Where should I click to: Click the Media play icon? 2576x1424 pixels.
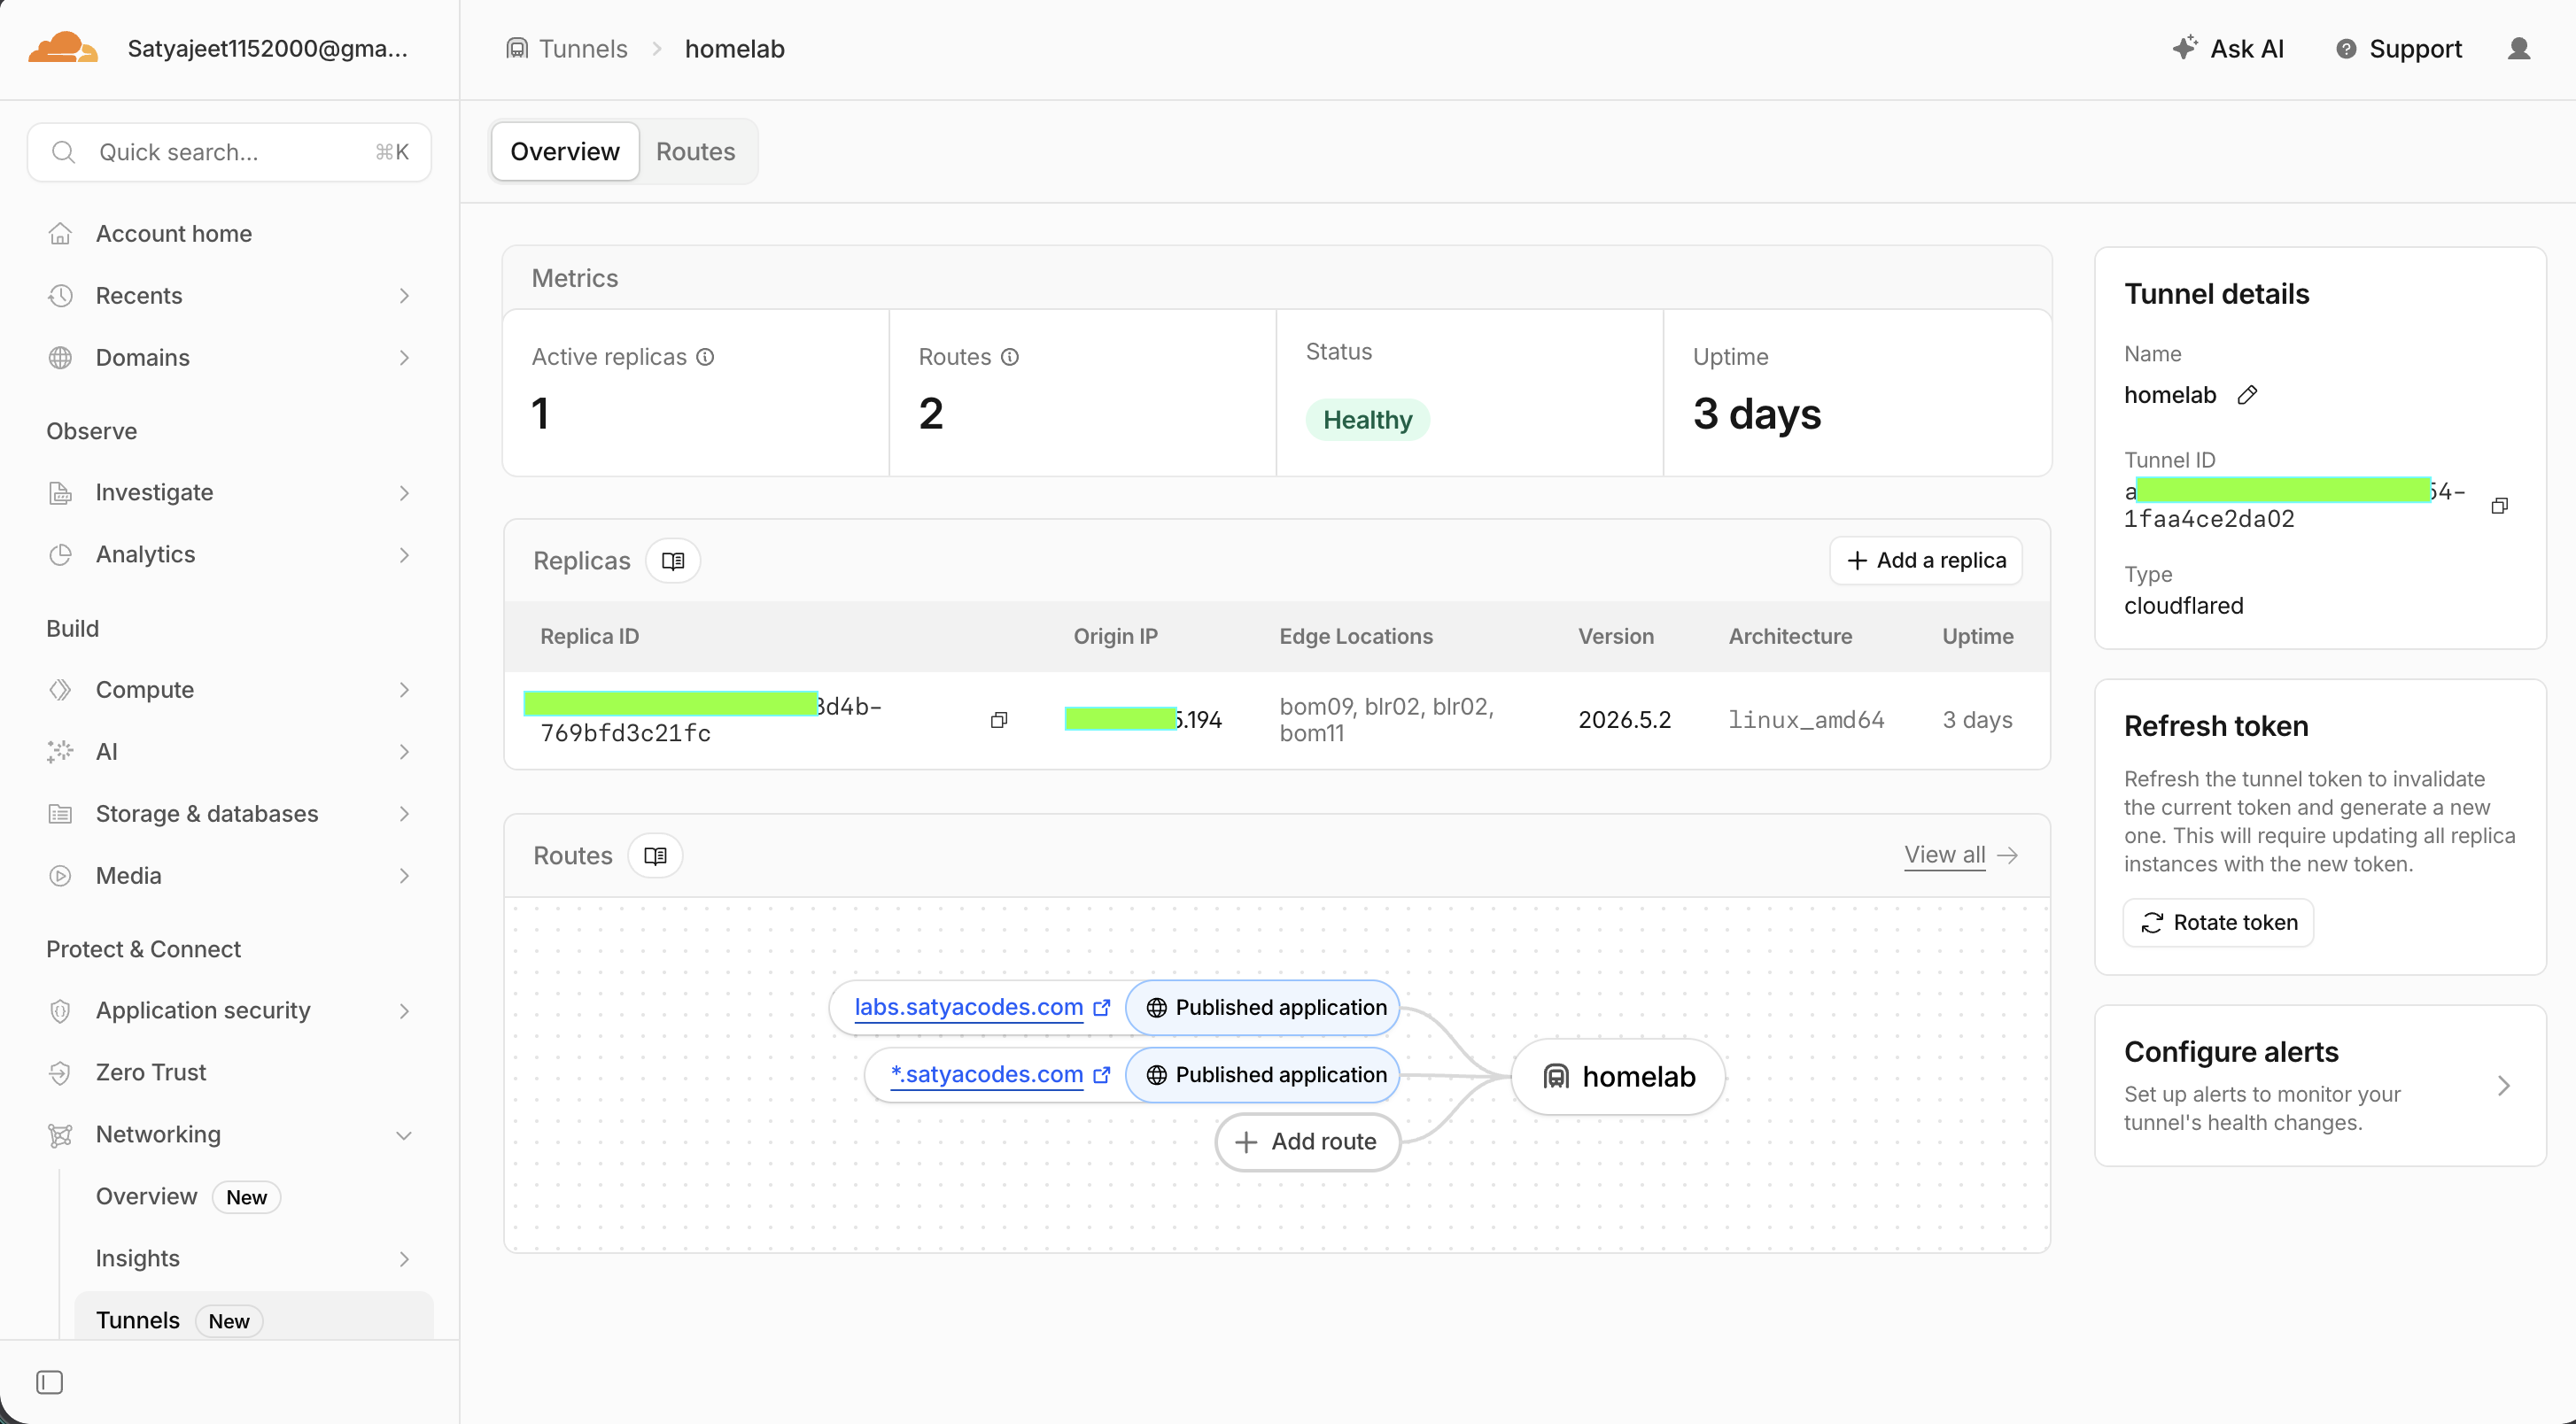[x=60, y=876]
